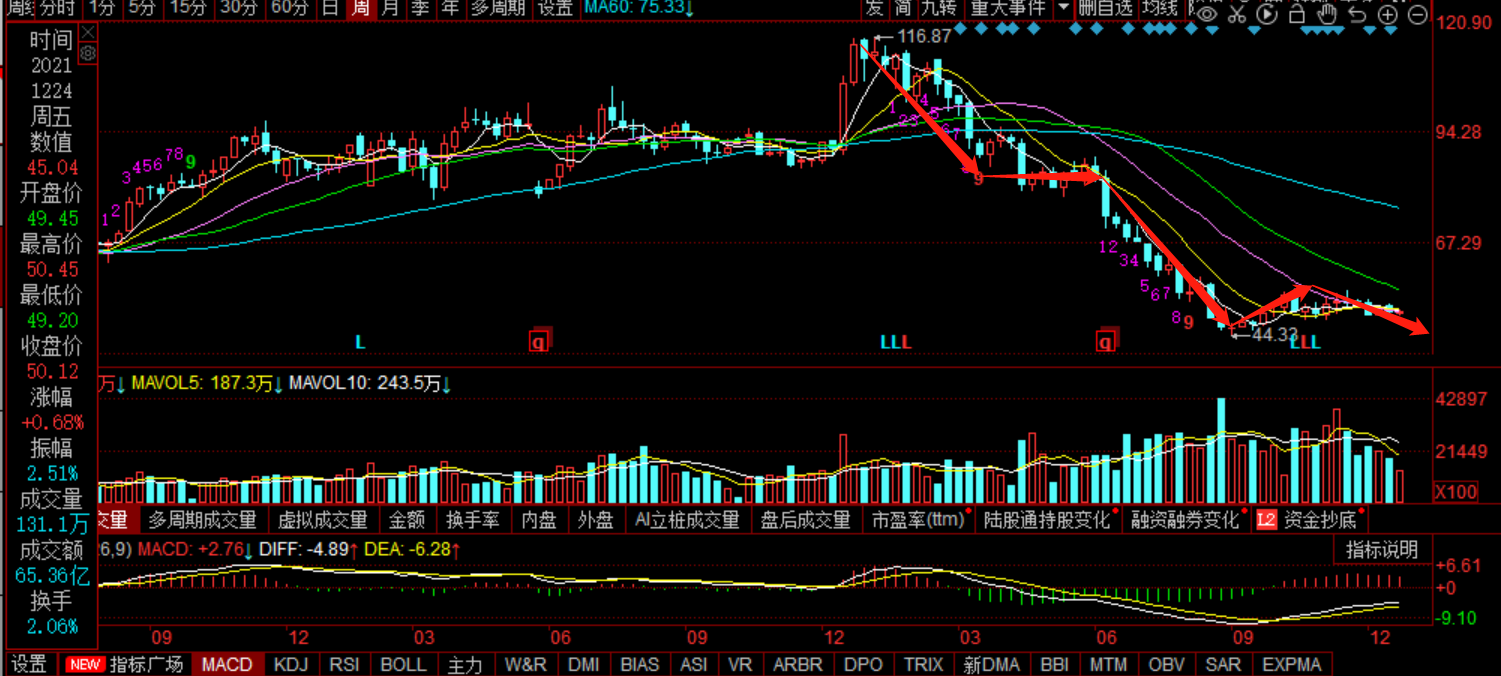
Task: Click the bottom-left 设置 settings button
Action: pyautogui.click(x=29, y=665)
